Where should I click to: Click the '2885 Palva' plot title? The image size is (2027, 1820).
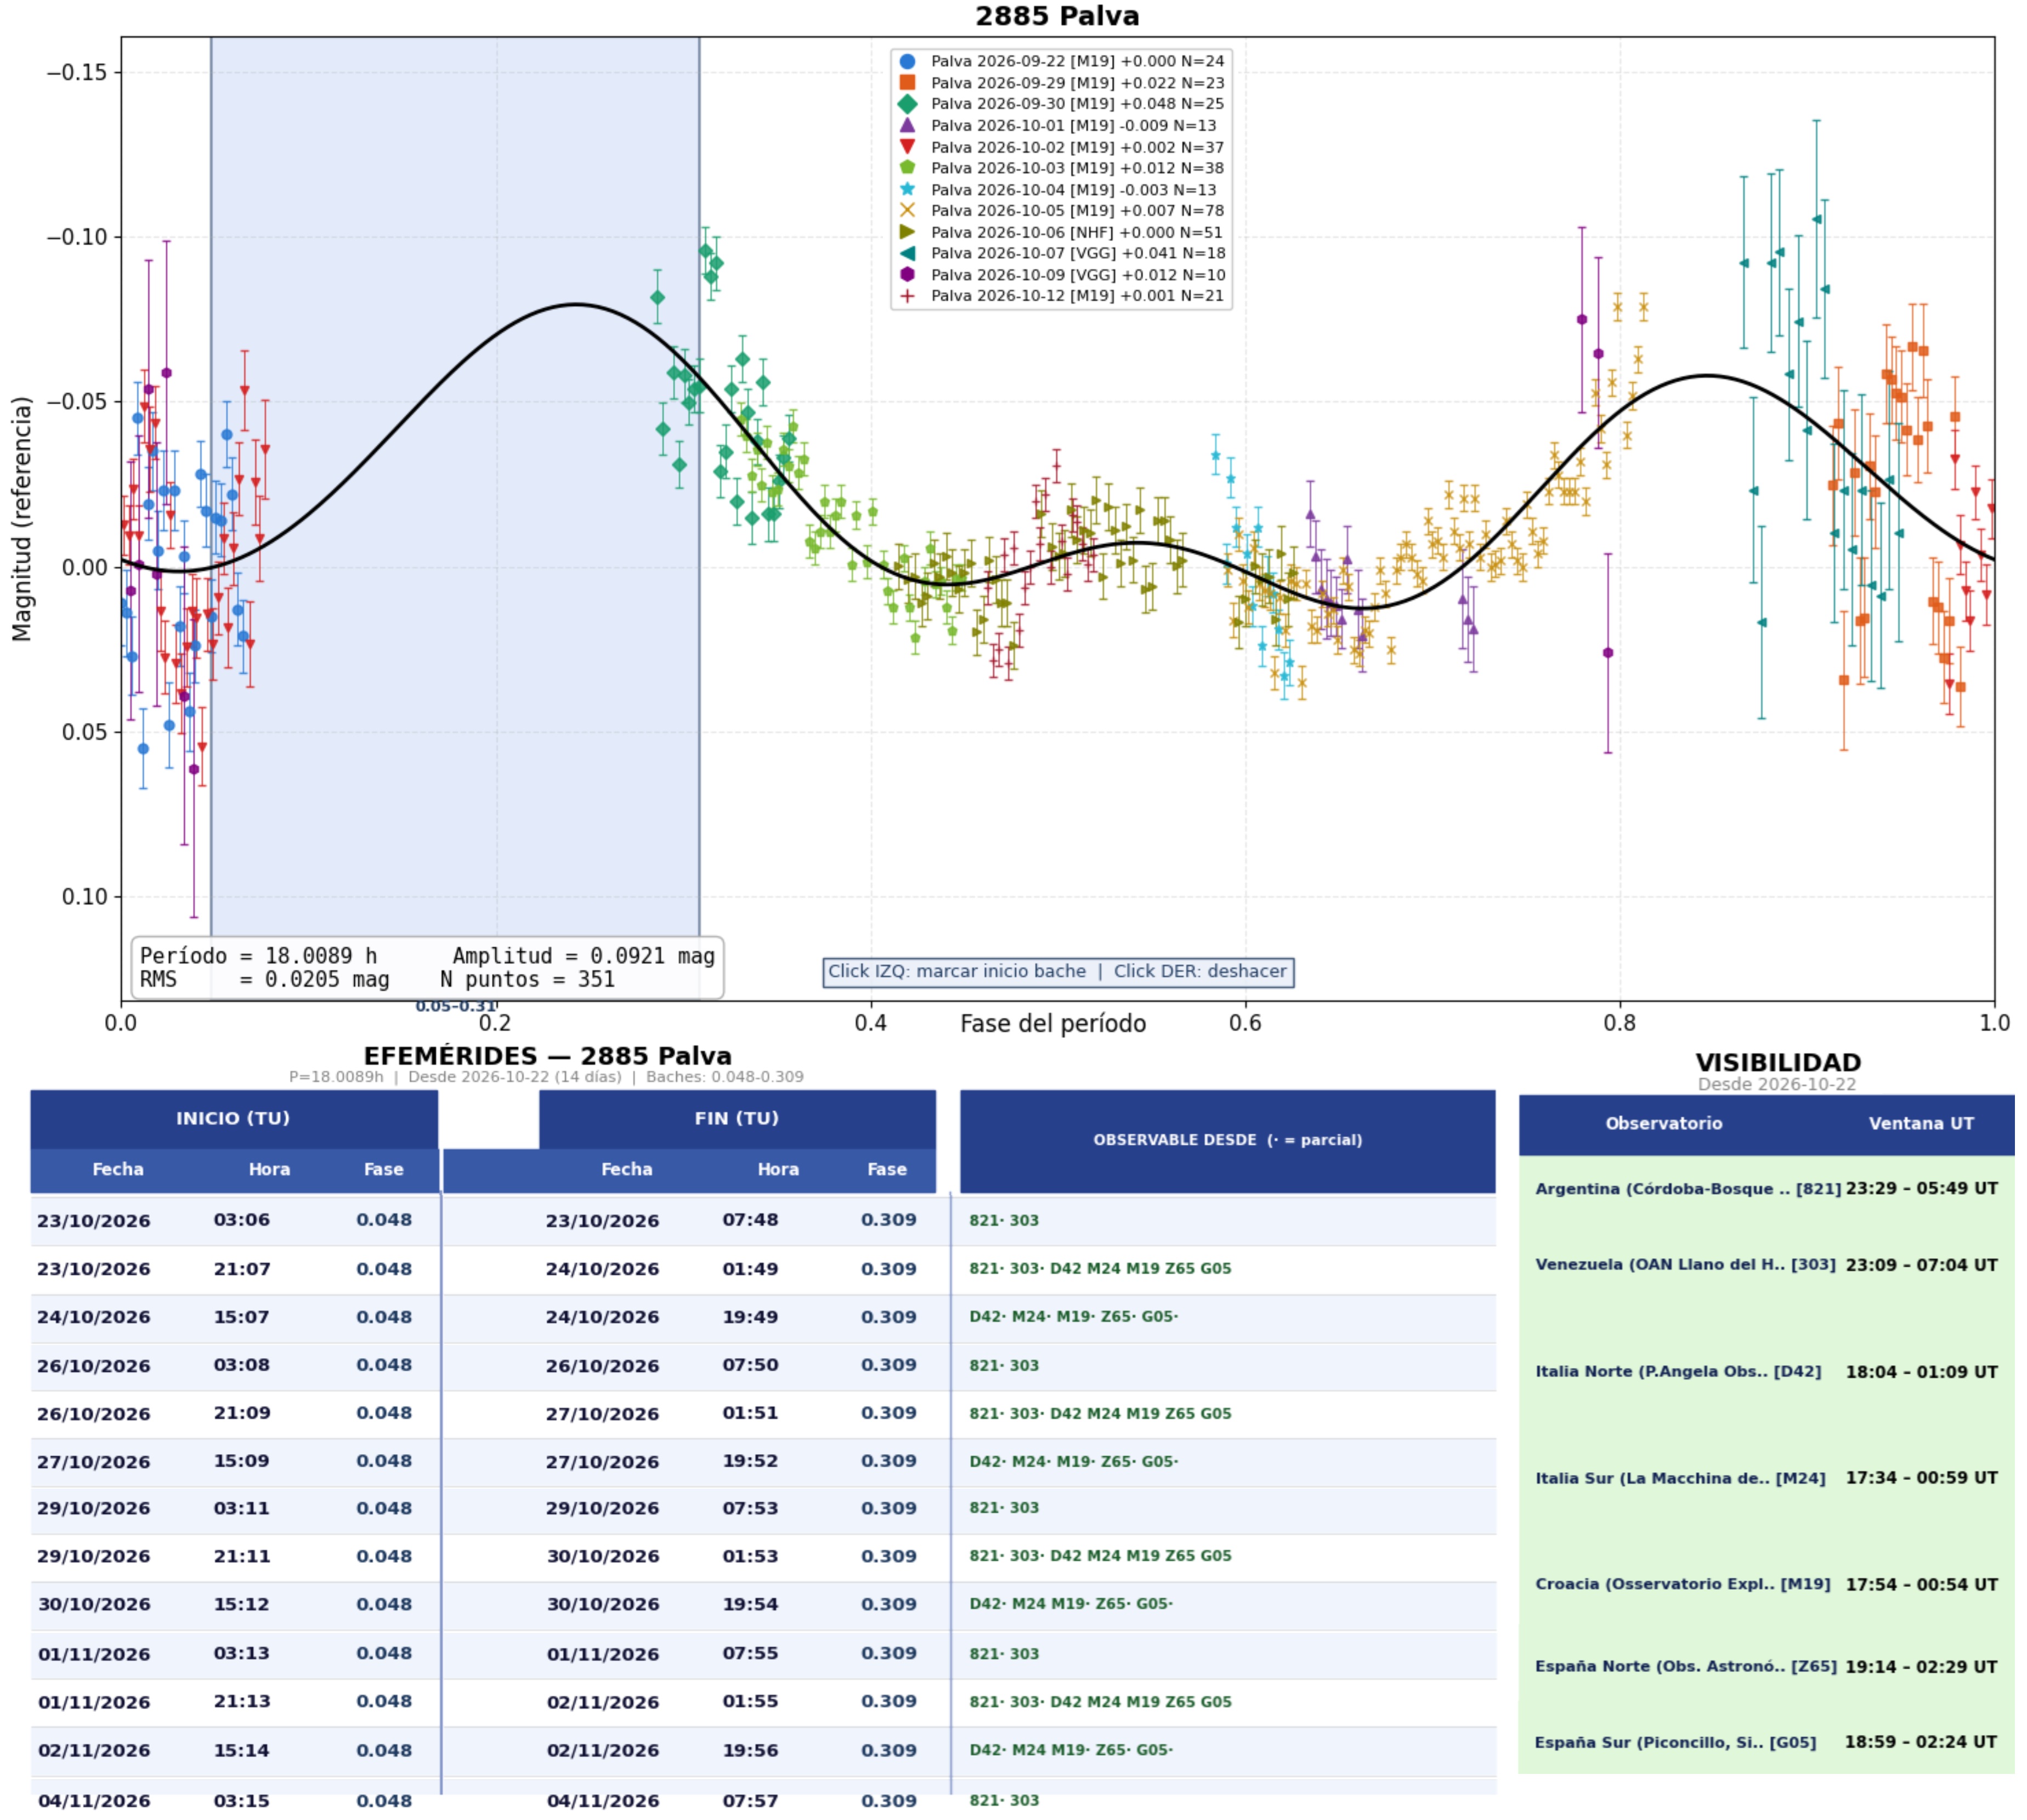point(1057,16)
